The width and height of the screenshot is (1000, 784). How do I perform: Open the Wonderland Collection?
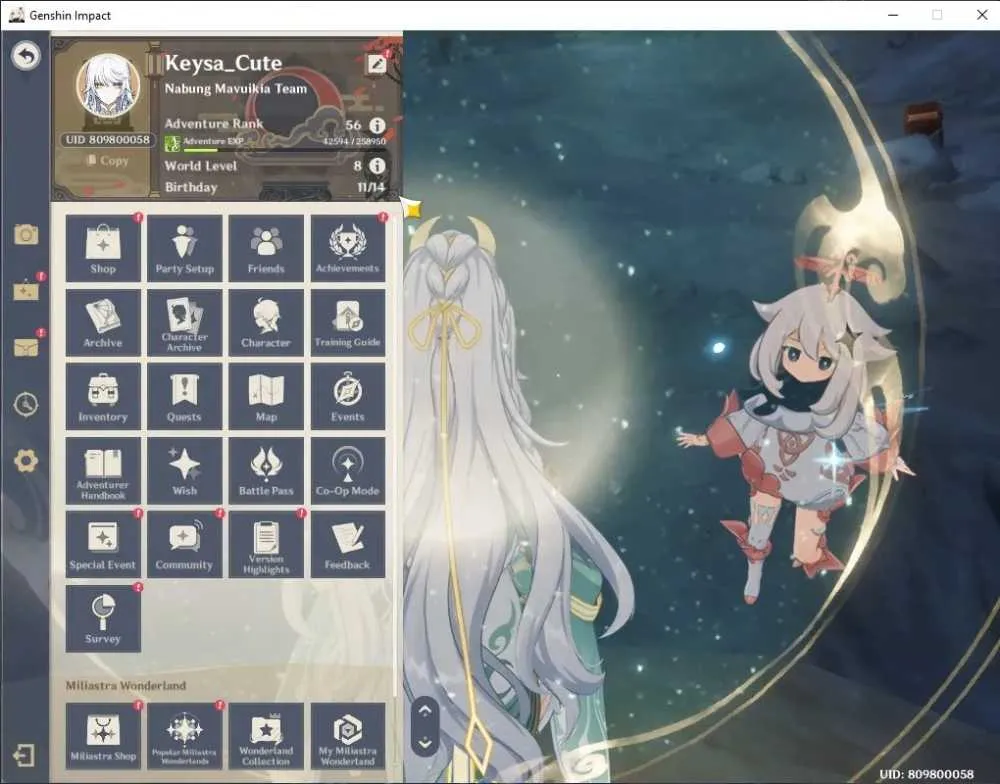tap(267, 736)
